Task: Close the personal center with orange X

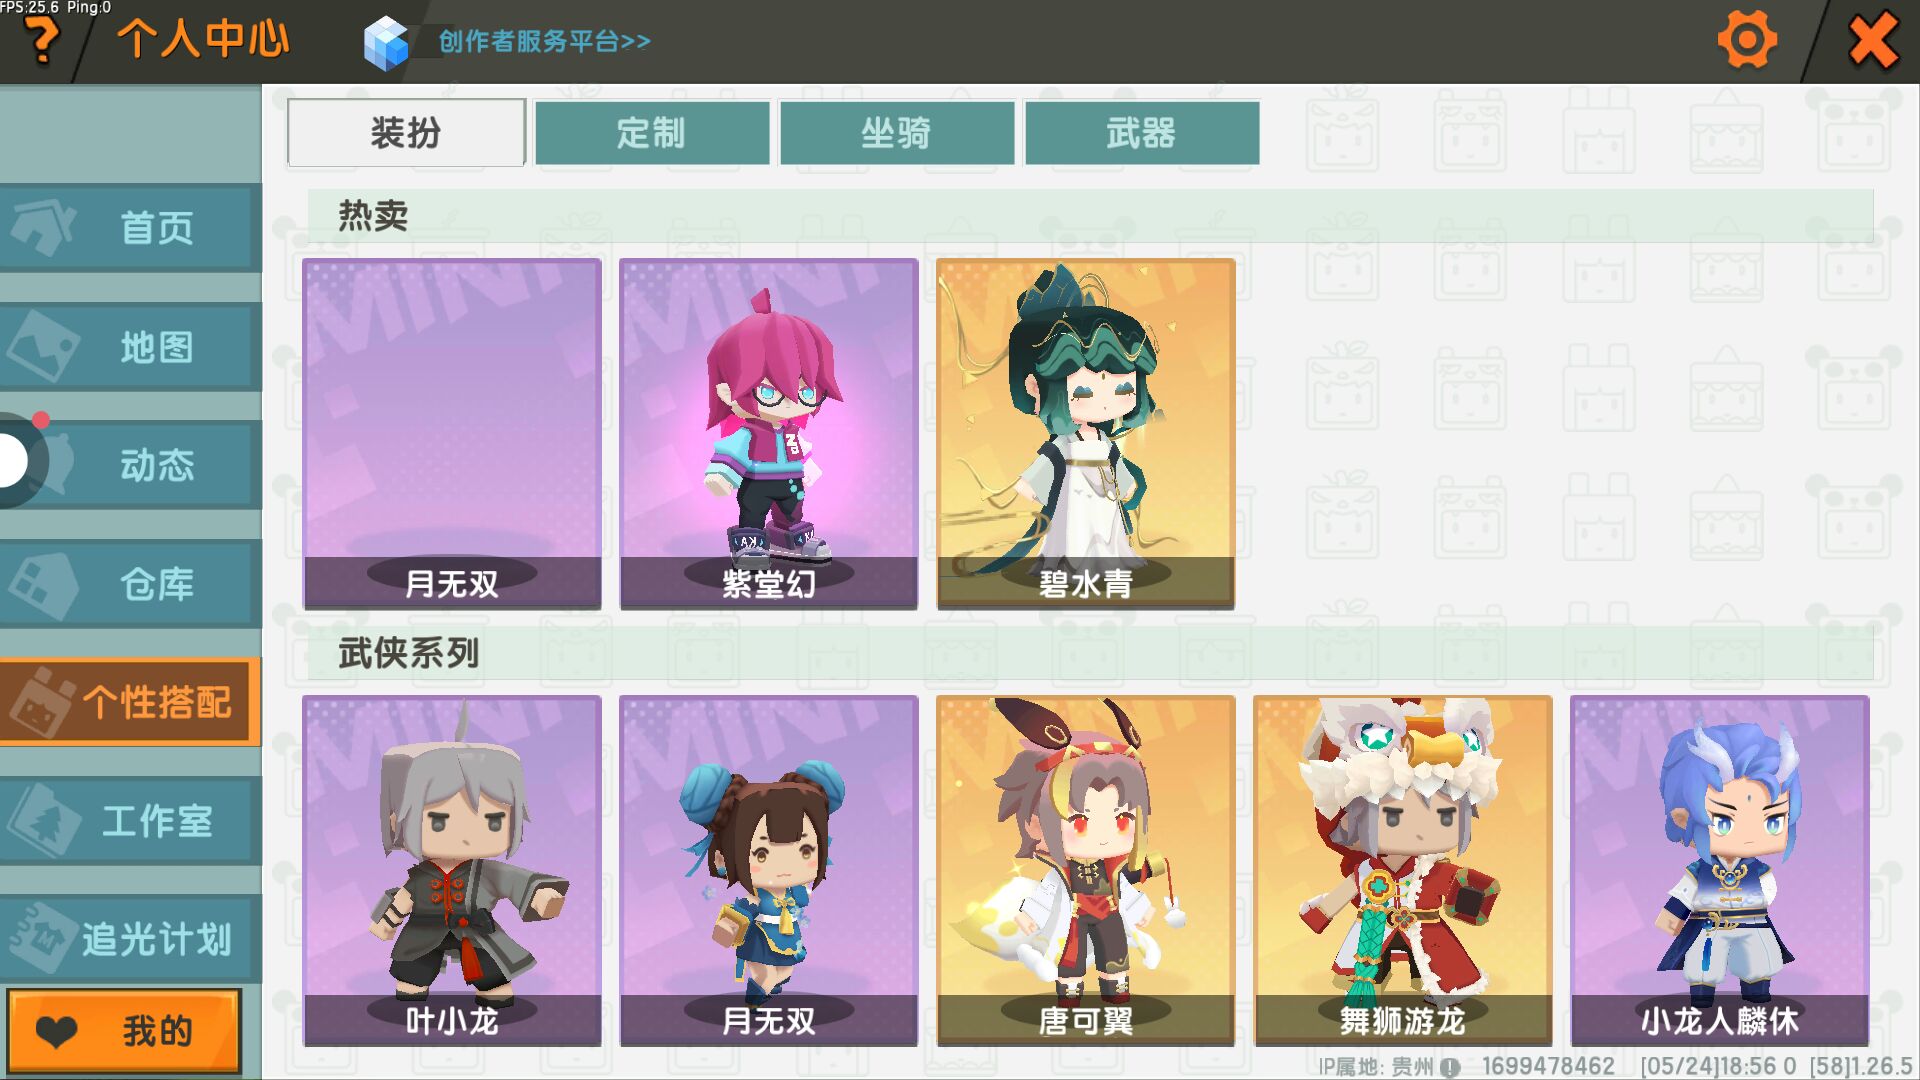Action: click(1872, 41)
